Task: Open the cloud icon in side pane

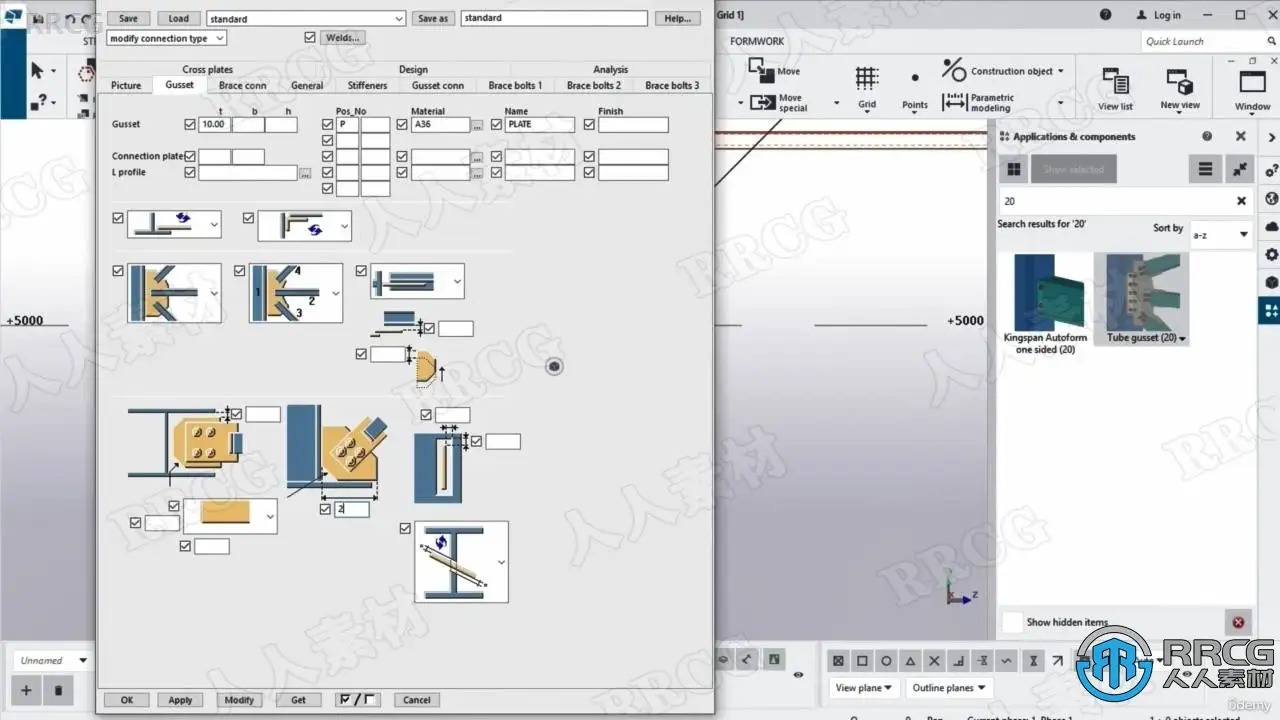Action: [1271, 227]
